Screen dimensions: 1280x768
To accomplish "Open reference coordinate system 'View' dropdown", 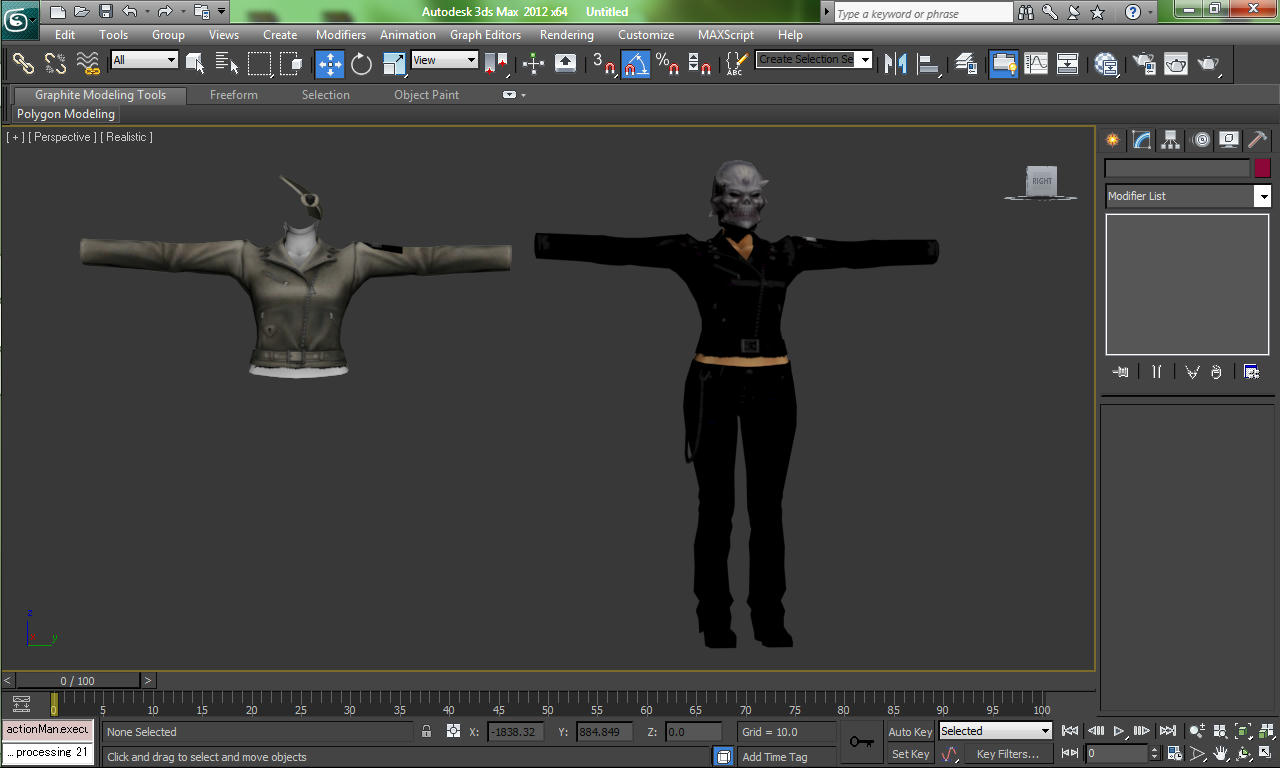I will [445, 60].
